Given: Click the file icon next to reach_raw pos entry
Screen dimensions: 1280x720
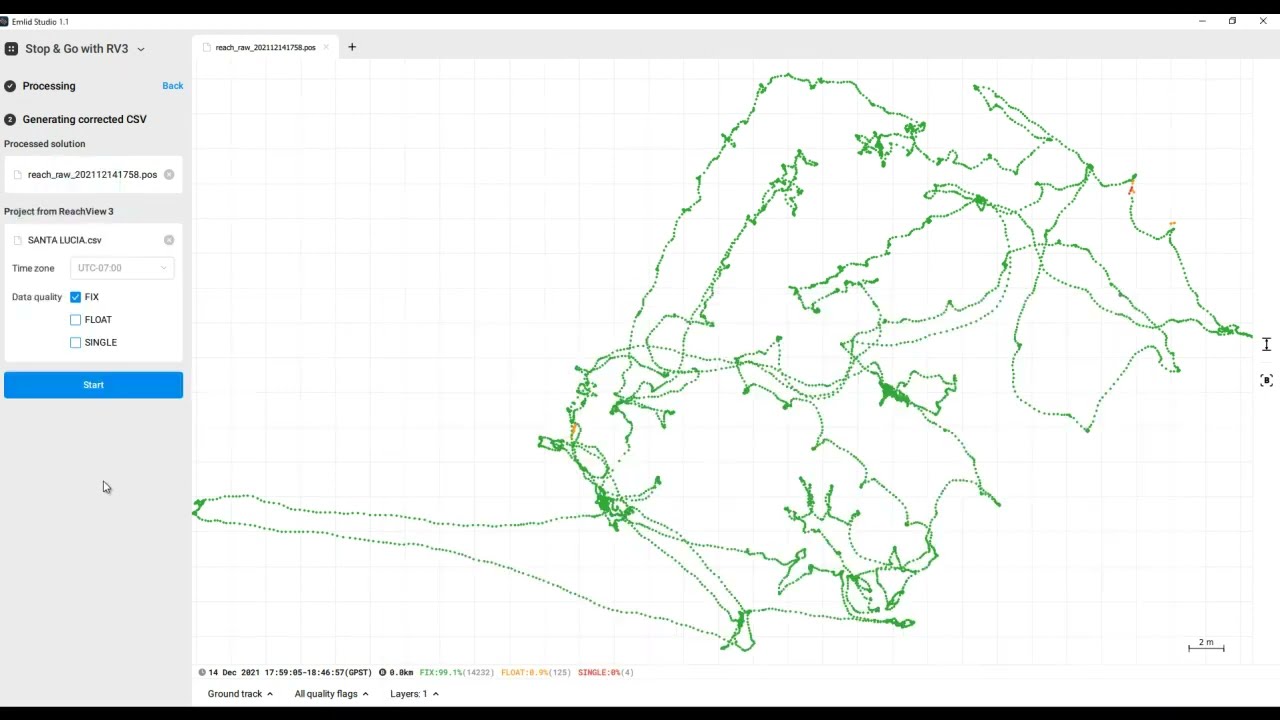Looking at the screenshot, I should (x=17, y=175).
